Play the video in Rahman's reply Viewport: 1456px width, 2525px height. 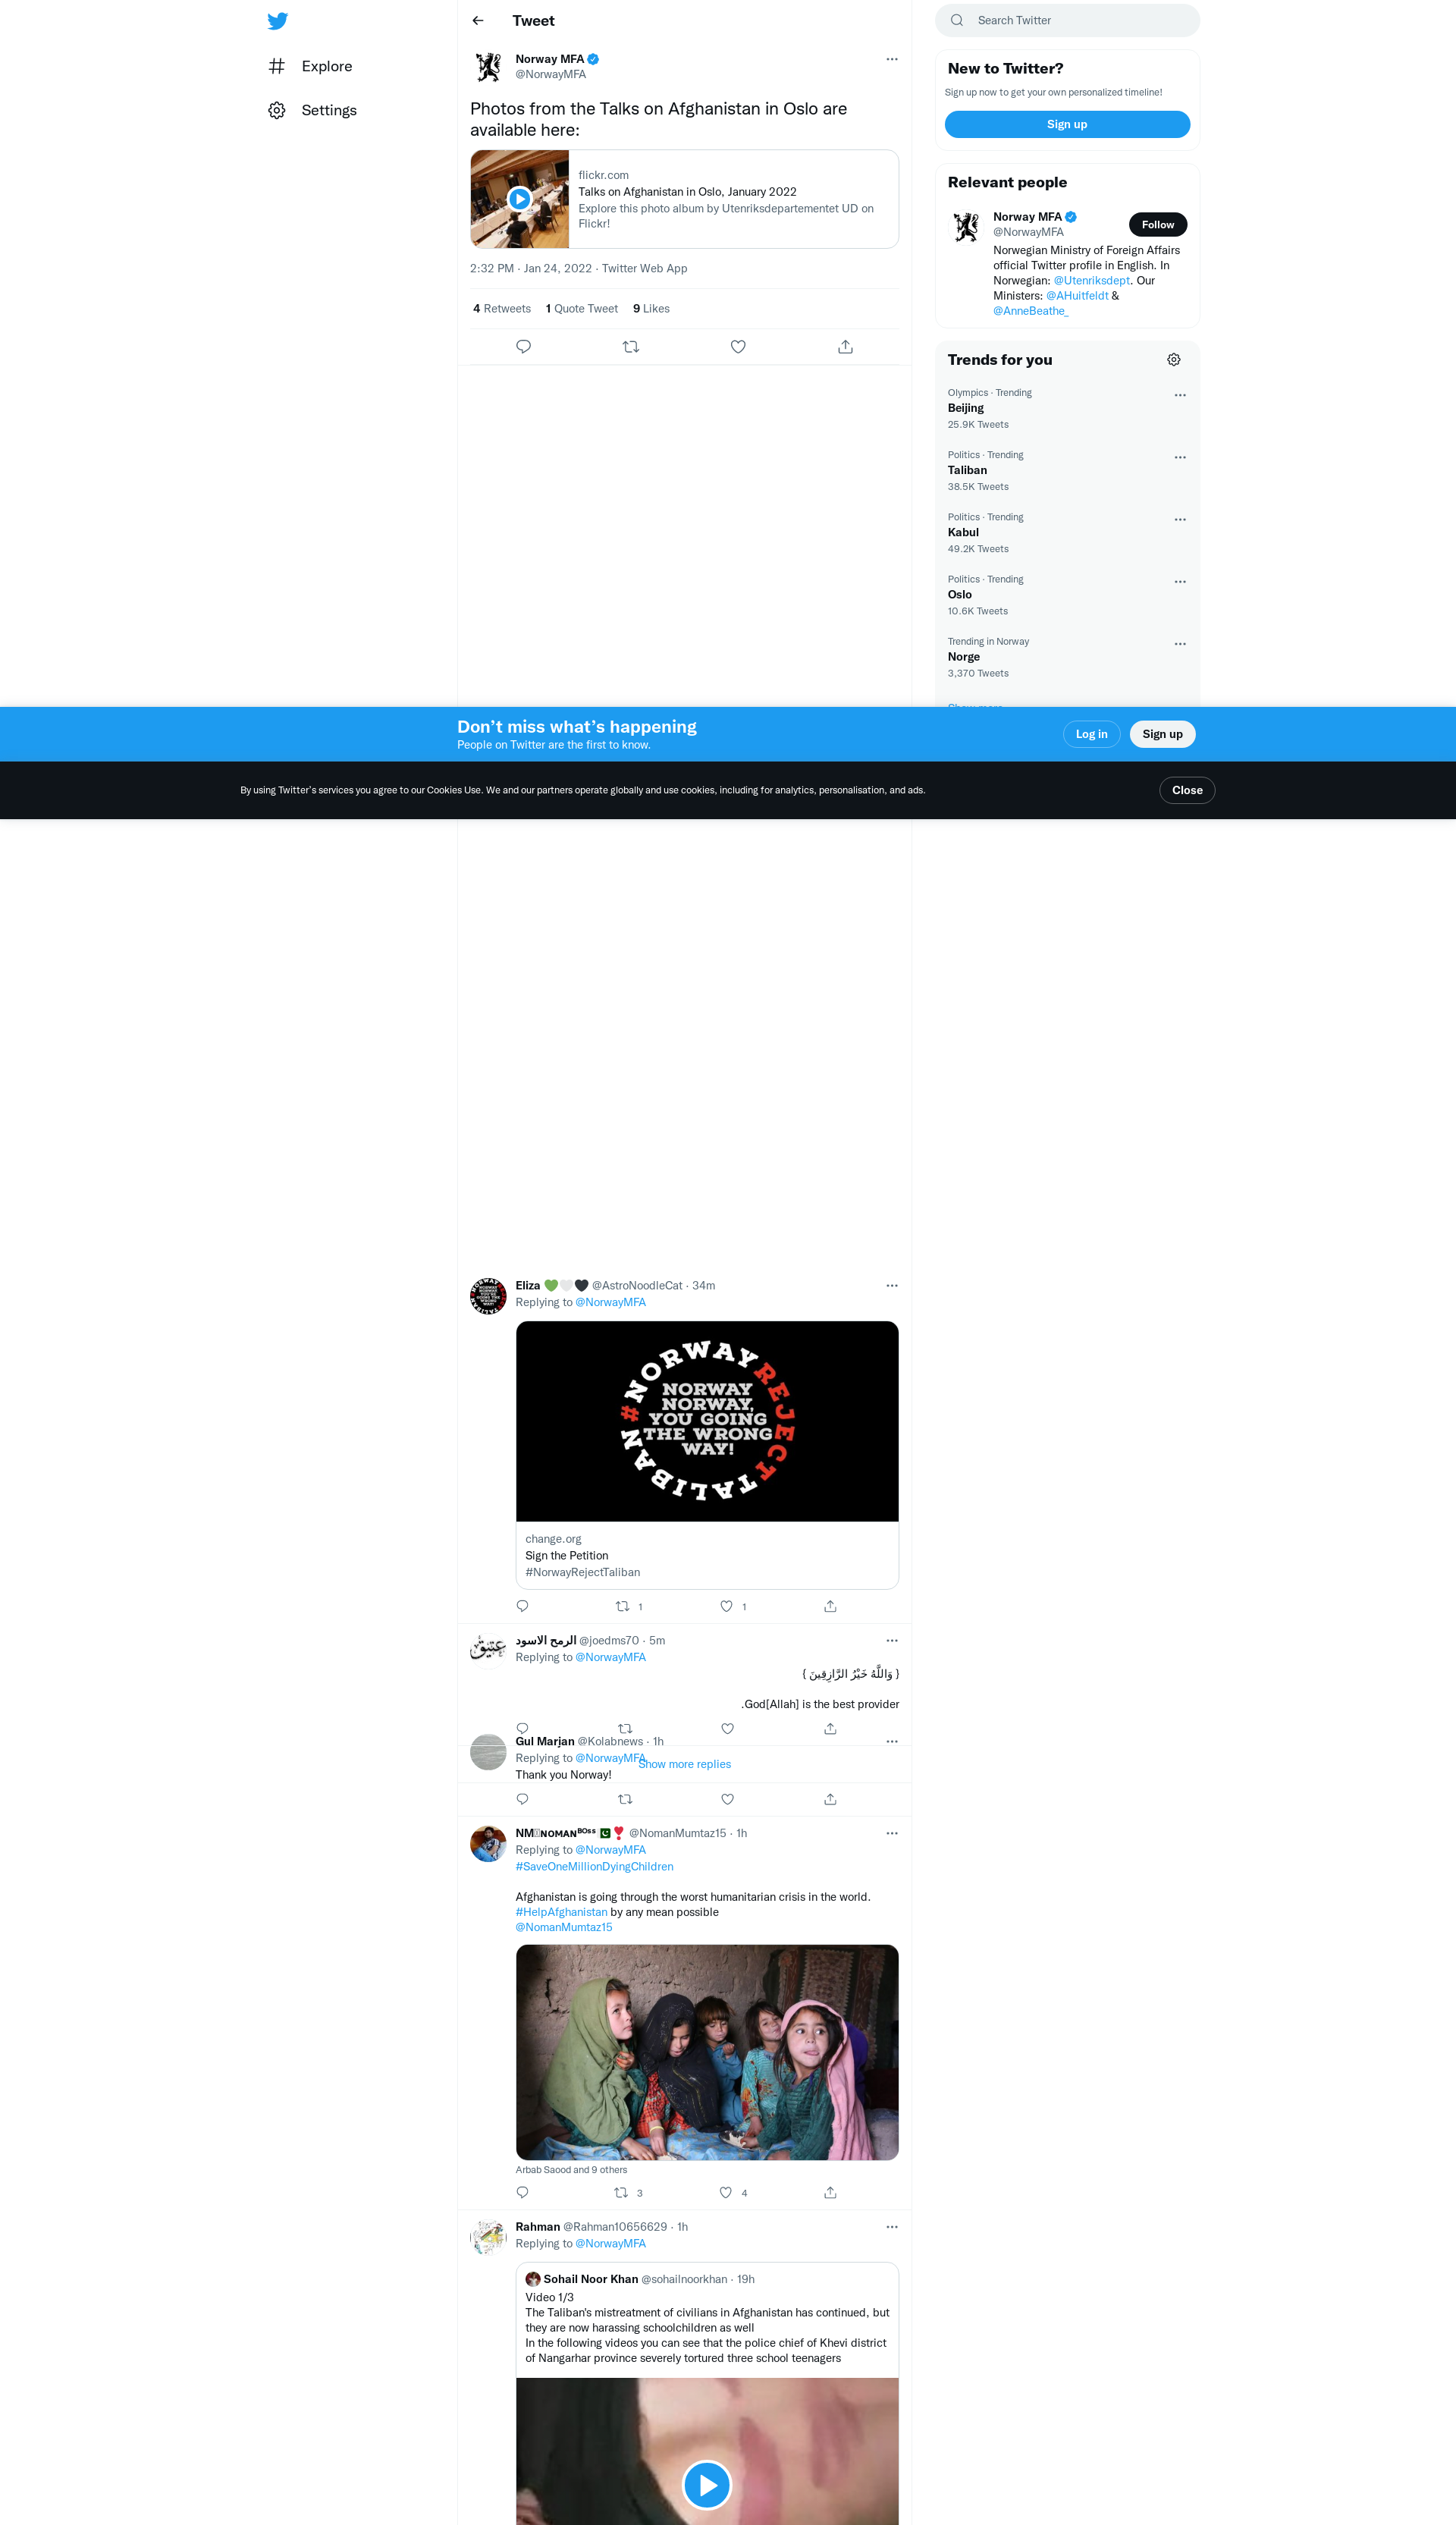(x=707, y=2484)
